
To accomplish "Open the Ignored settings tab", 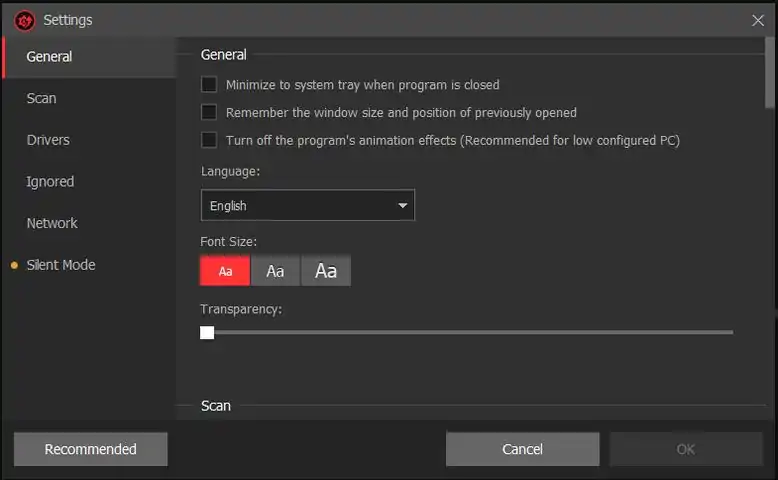I will click(x=50, y=182).
